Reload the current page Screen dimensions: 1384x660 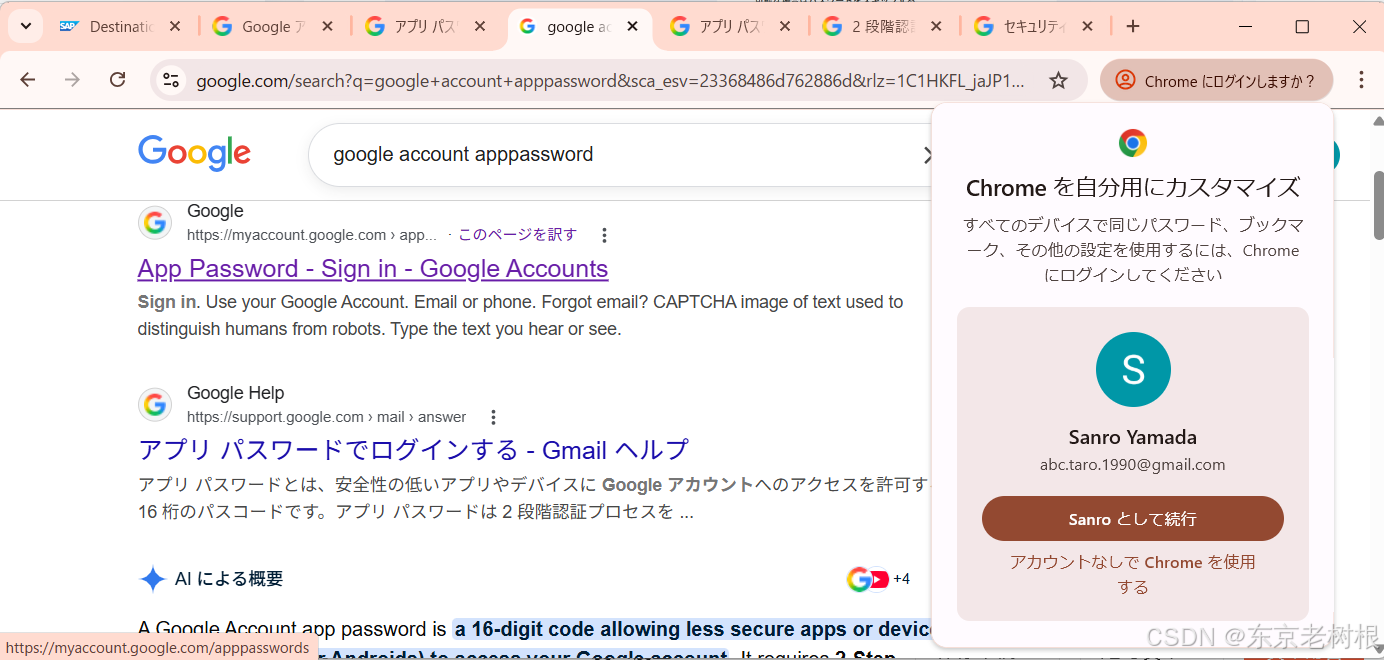point(117,80)
